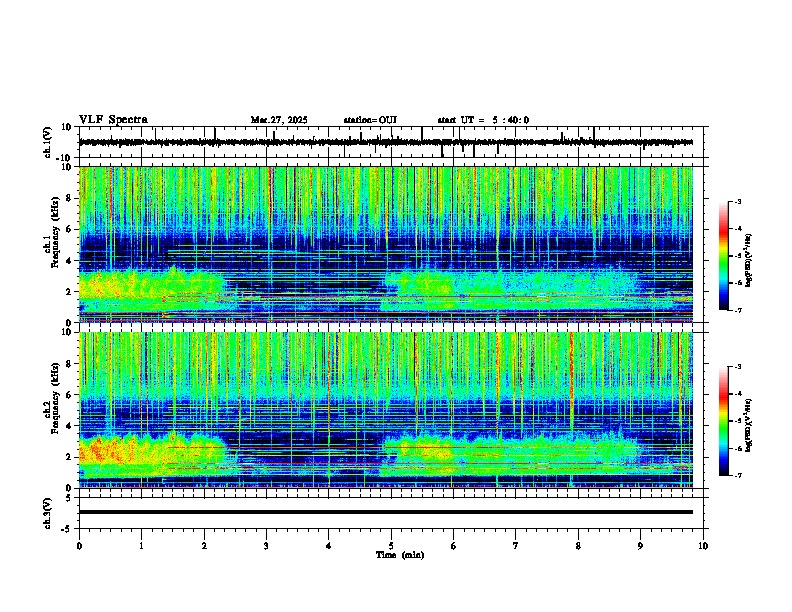
Task: Click the "-7" tick on ch.2 colorbar
Action: [x=738, y=475]
